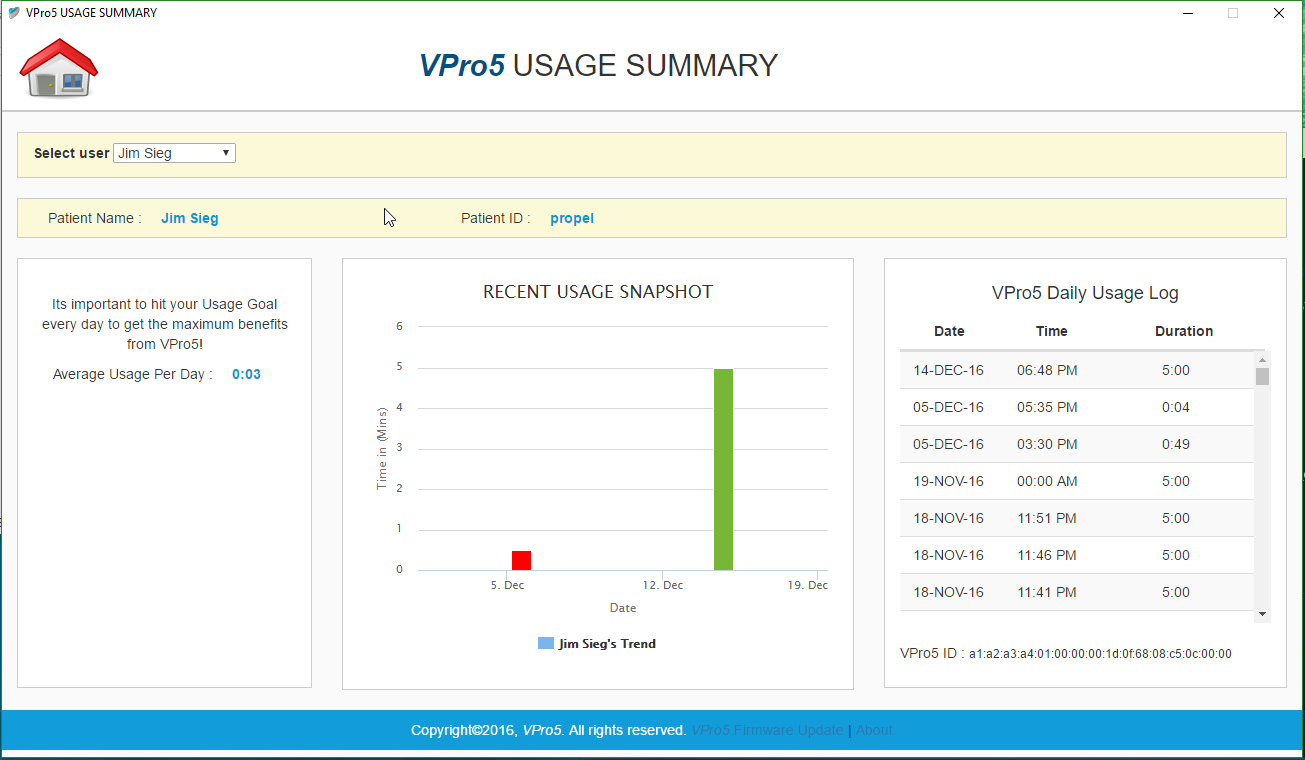Click the red bar in usage chart
This screenshot has width=1305, height=760.
[521, 560]
